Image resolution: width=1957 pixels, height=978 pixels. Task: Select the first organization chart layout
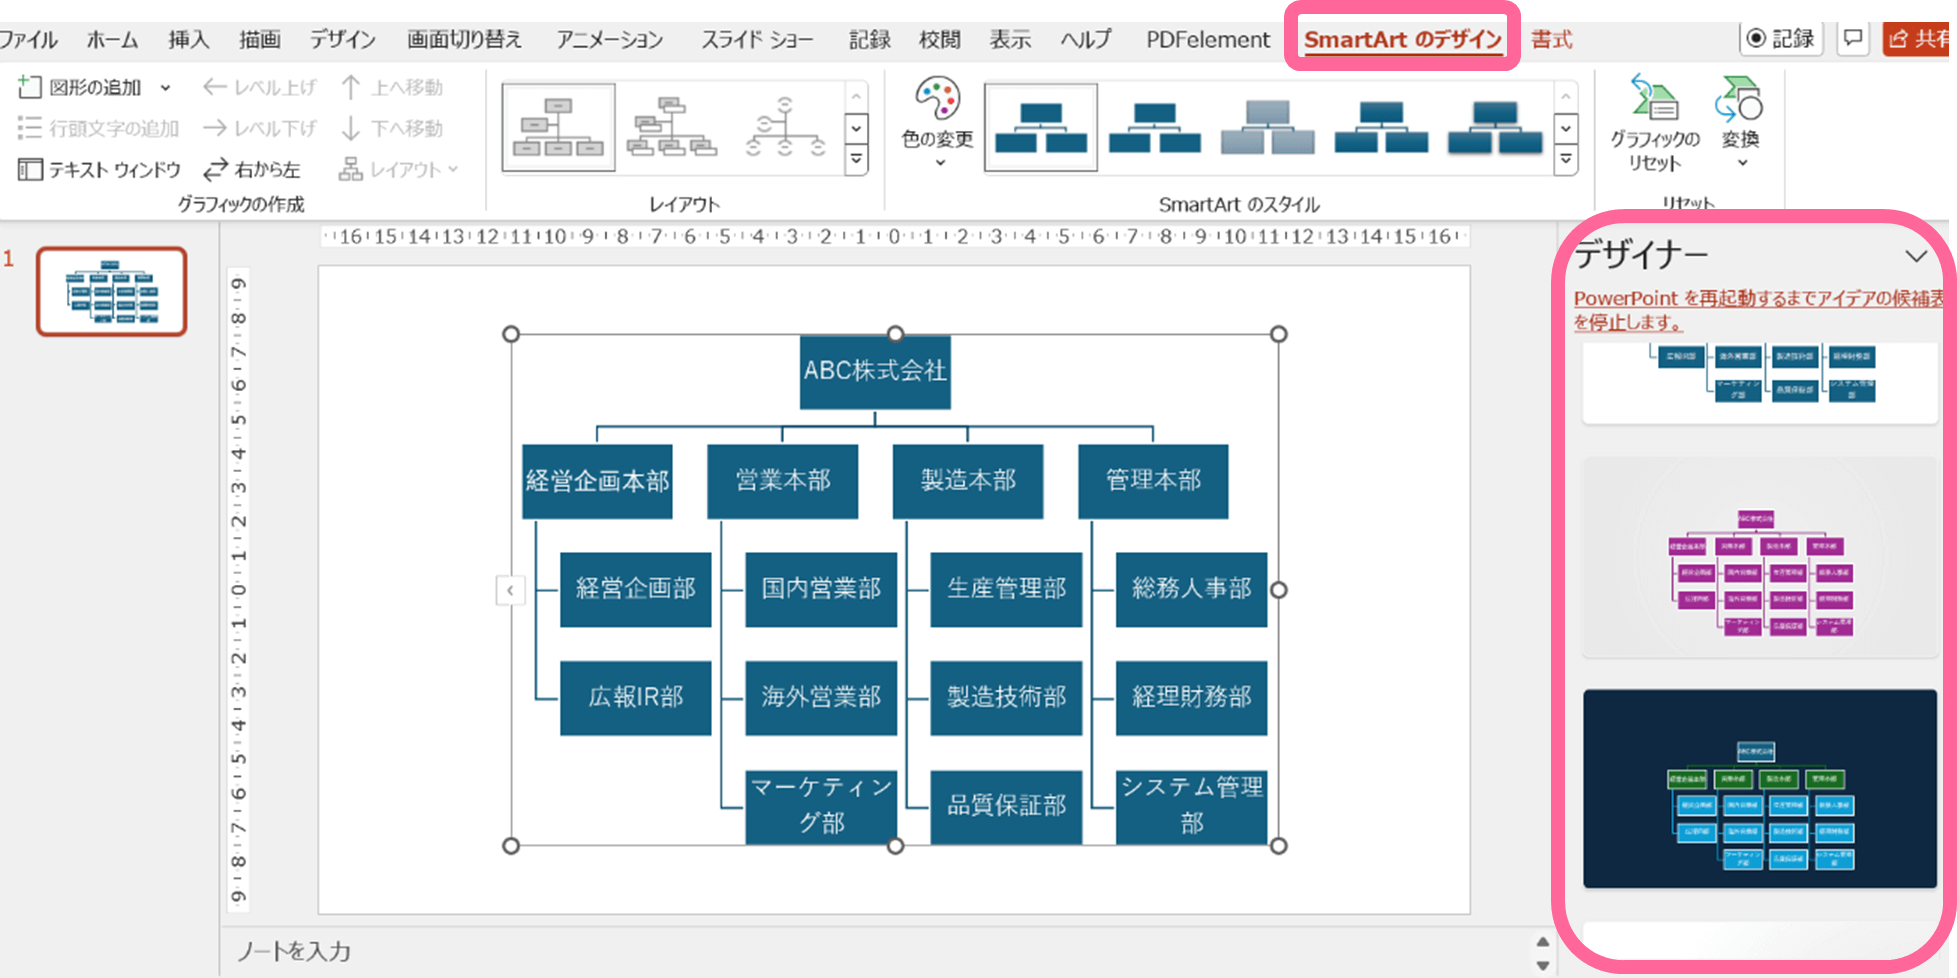(558, 128)
